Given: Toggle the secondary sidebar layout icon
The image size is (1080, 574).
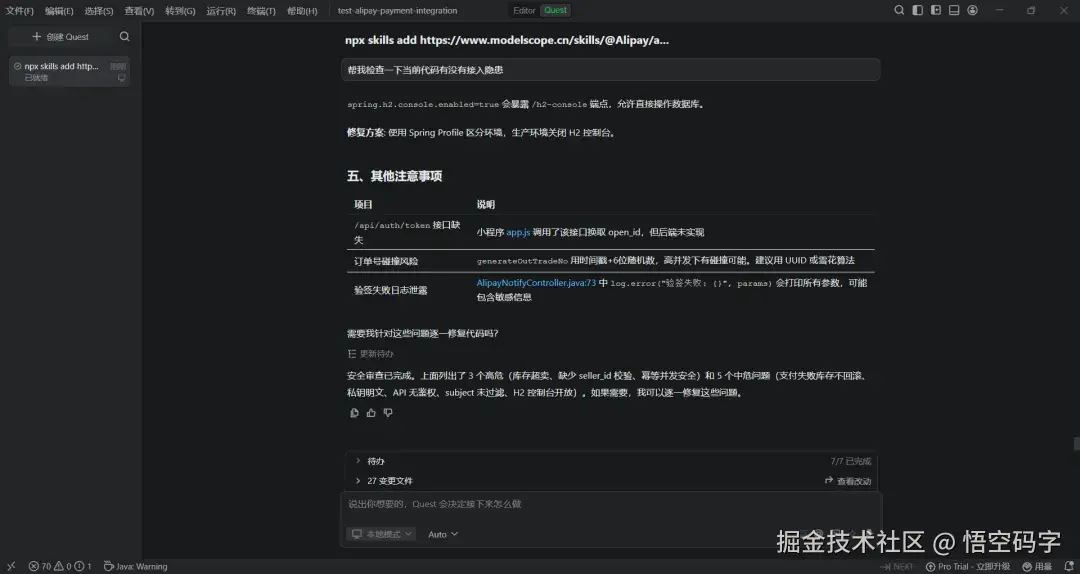Looking at the screenshot, I should (x=935, y=10).
